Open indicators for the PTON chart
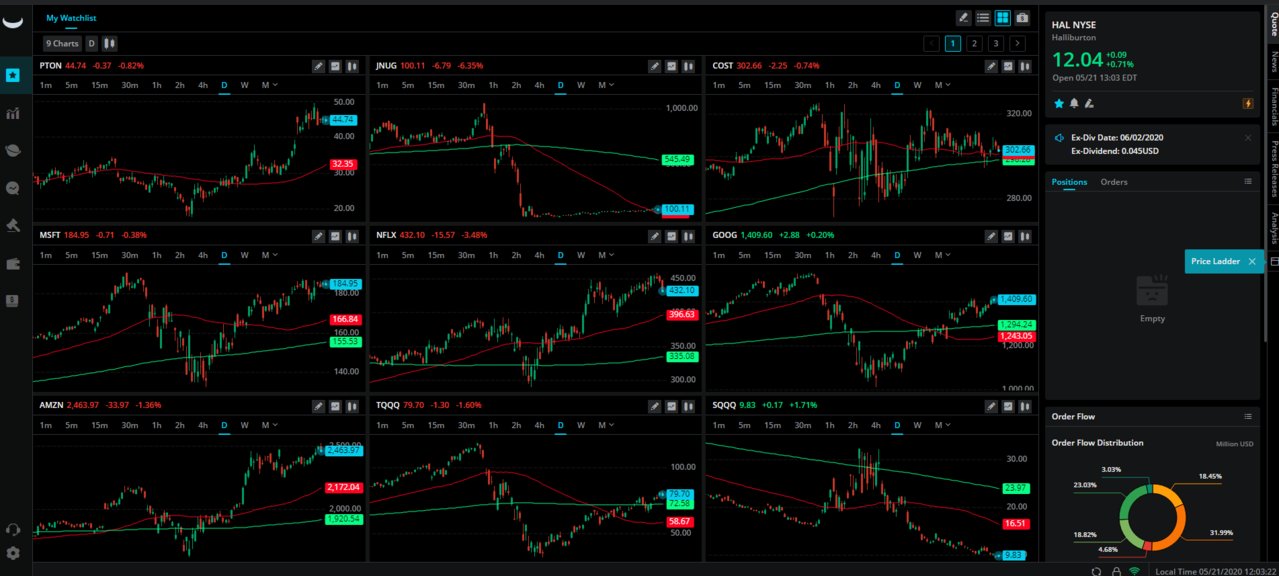The height and width of the screenshot is (576, 1279). pos(335,66)
